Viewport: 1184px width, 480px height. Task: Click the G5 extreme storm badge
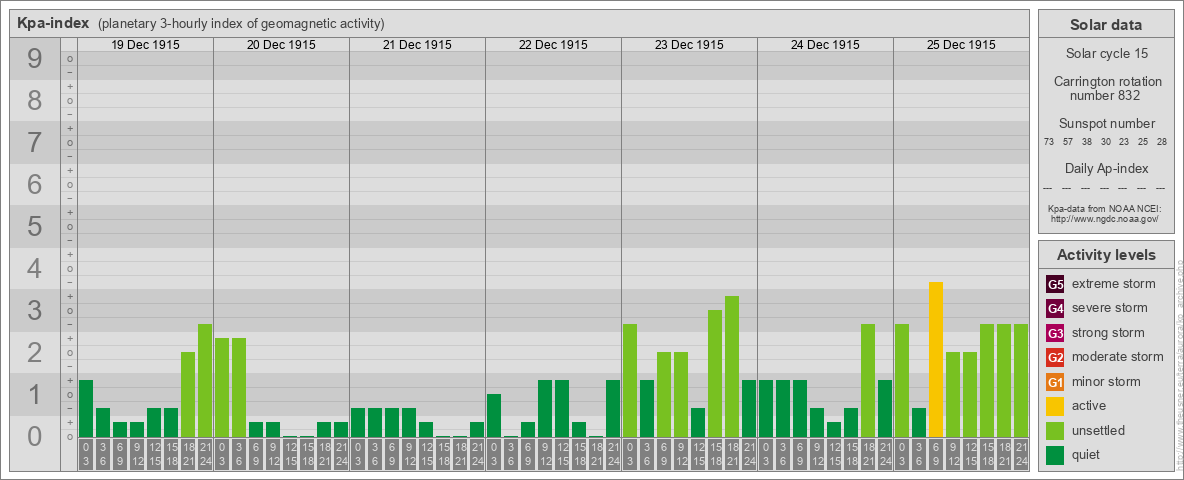click(x=1055, y=285)
